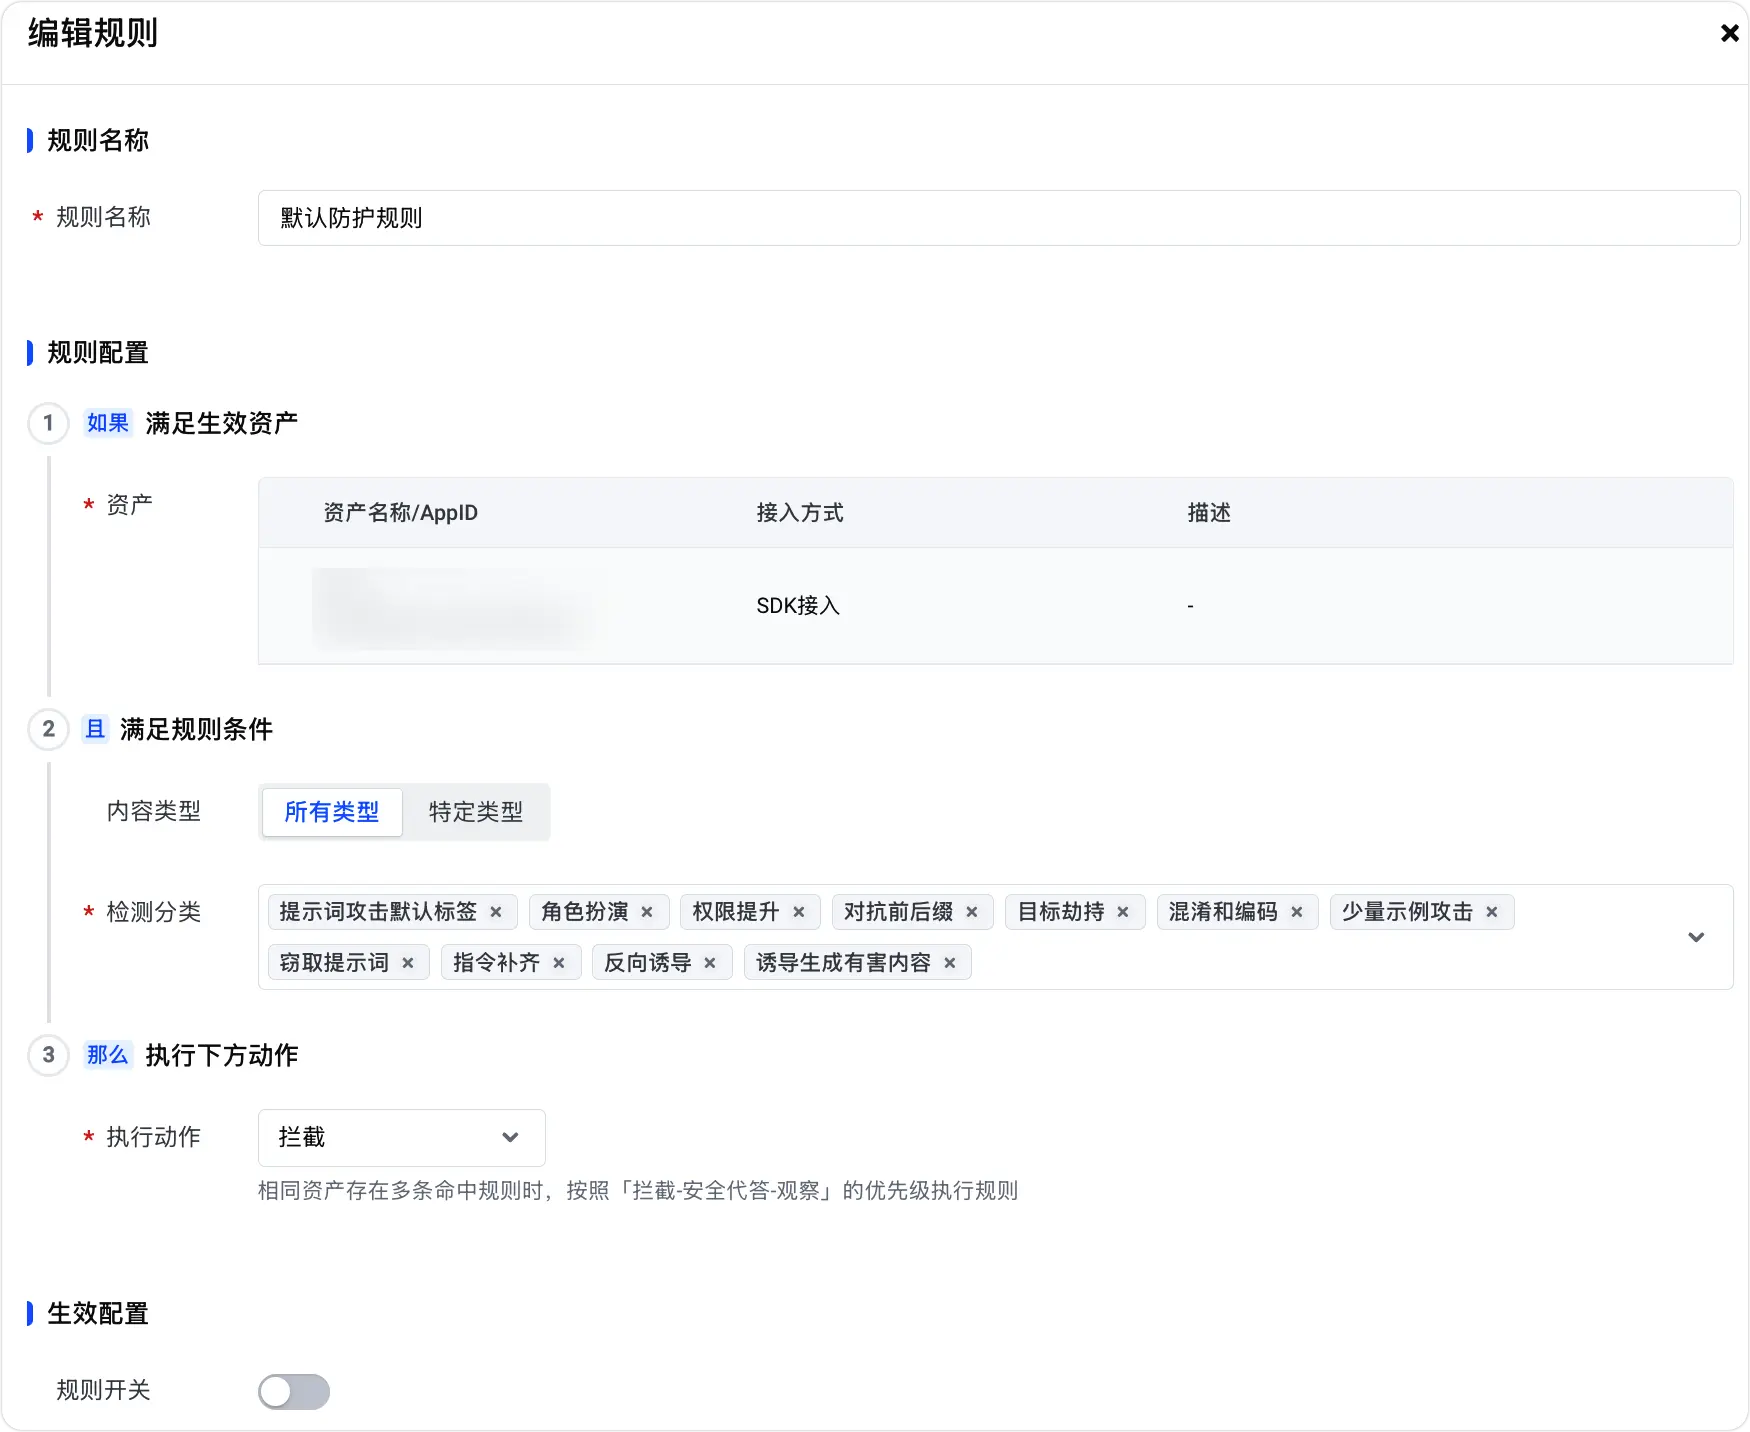Select 特定类型 content type
The height and width of the screenshot is (1432, 1750).
click(x=476, y=812)
